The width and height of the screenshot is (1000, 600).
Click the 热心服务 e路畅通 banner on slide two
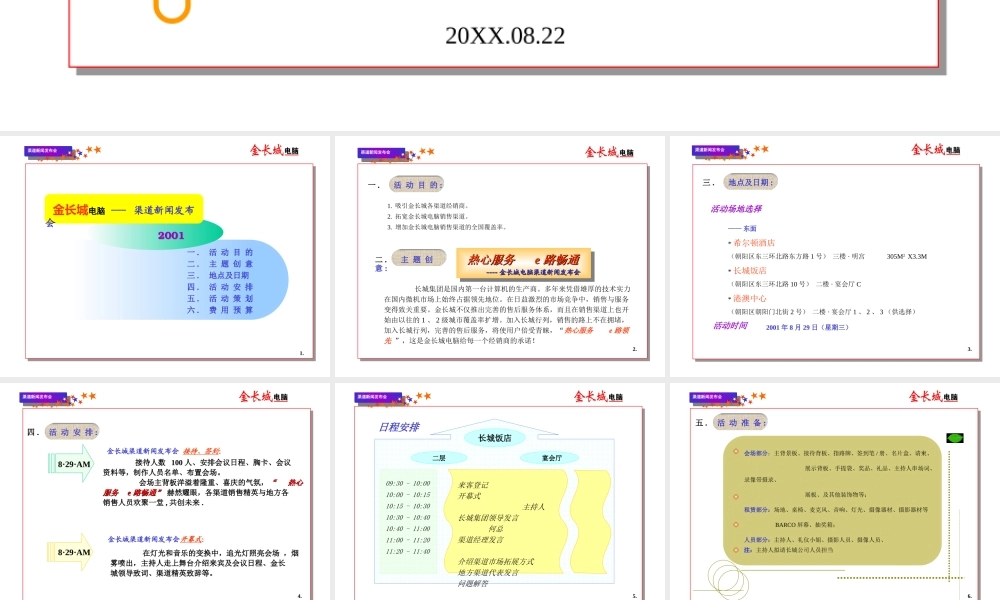(524, 261)
